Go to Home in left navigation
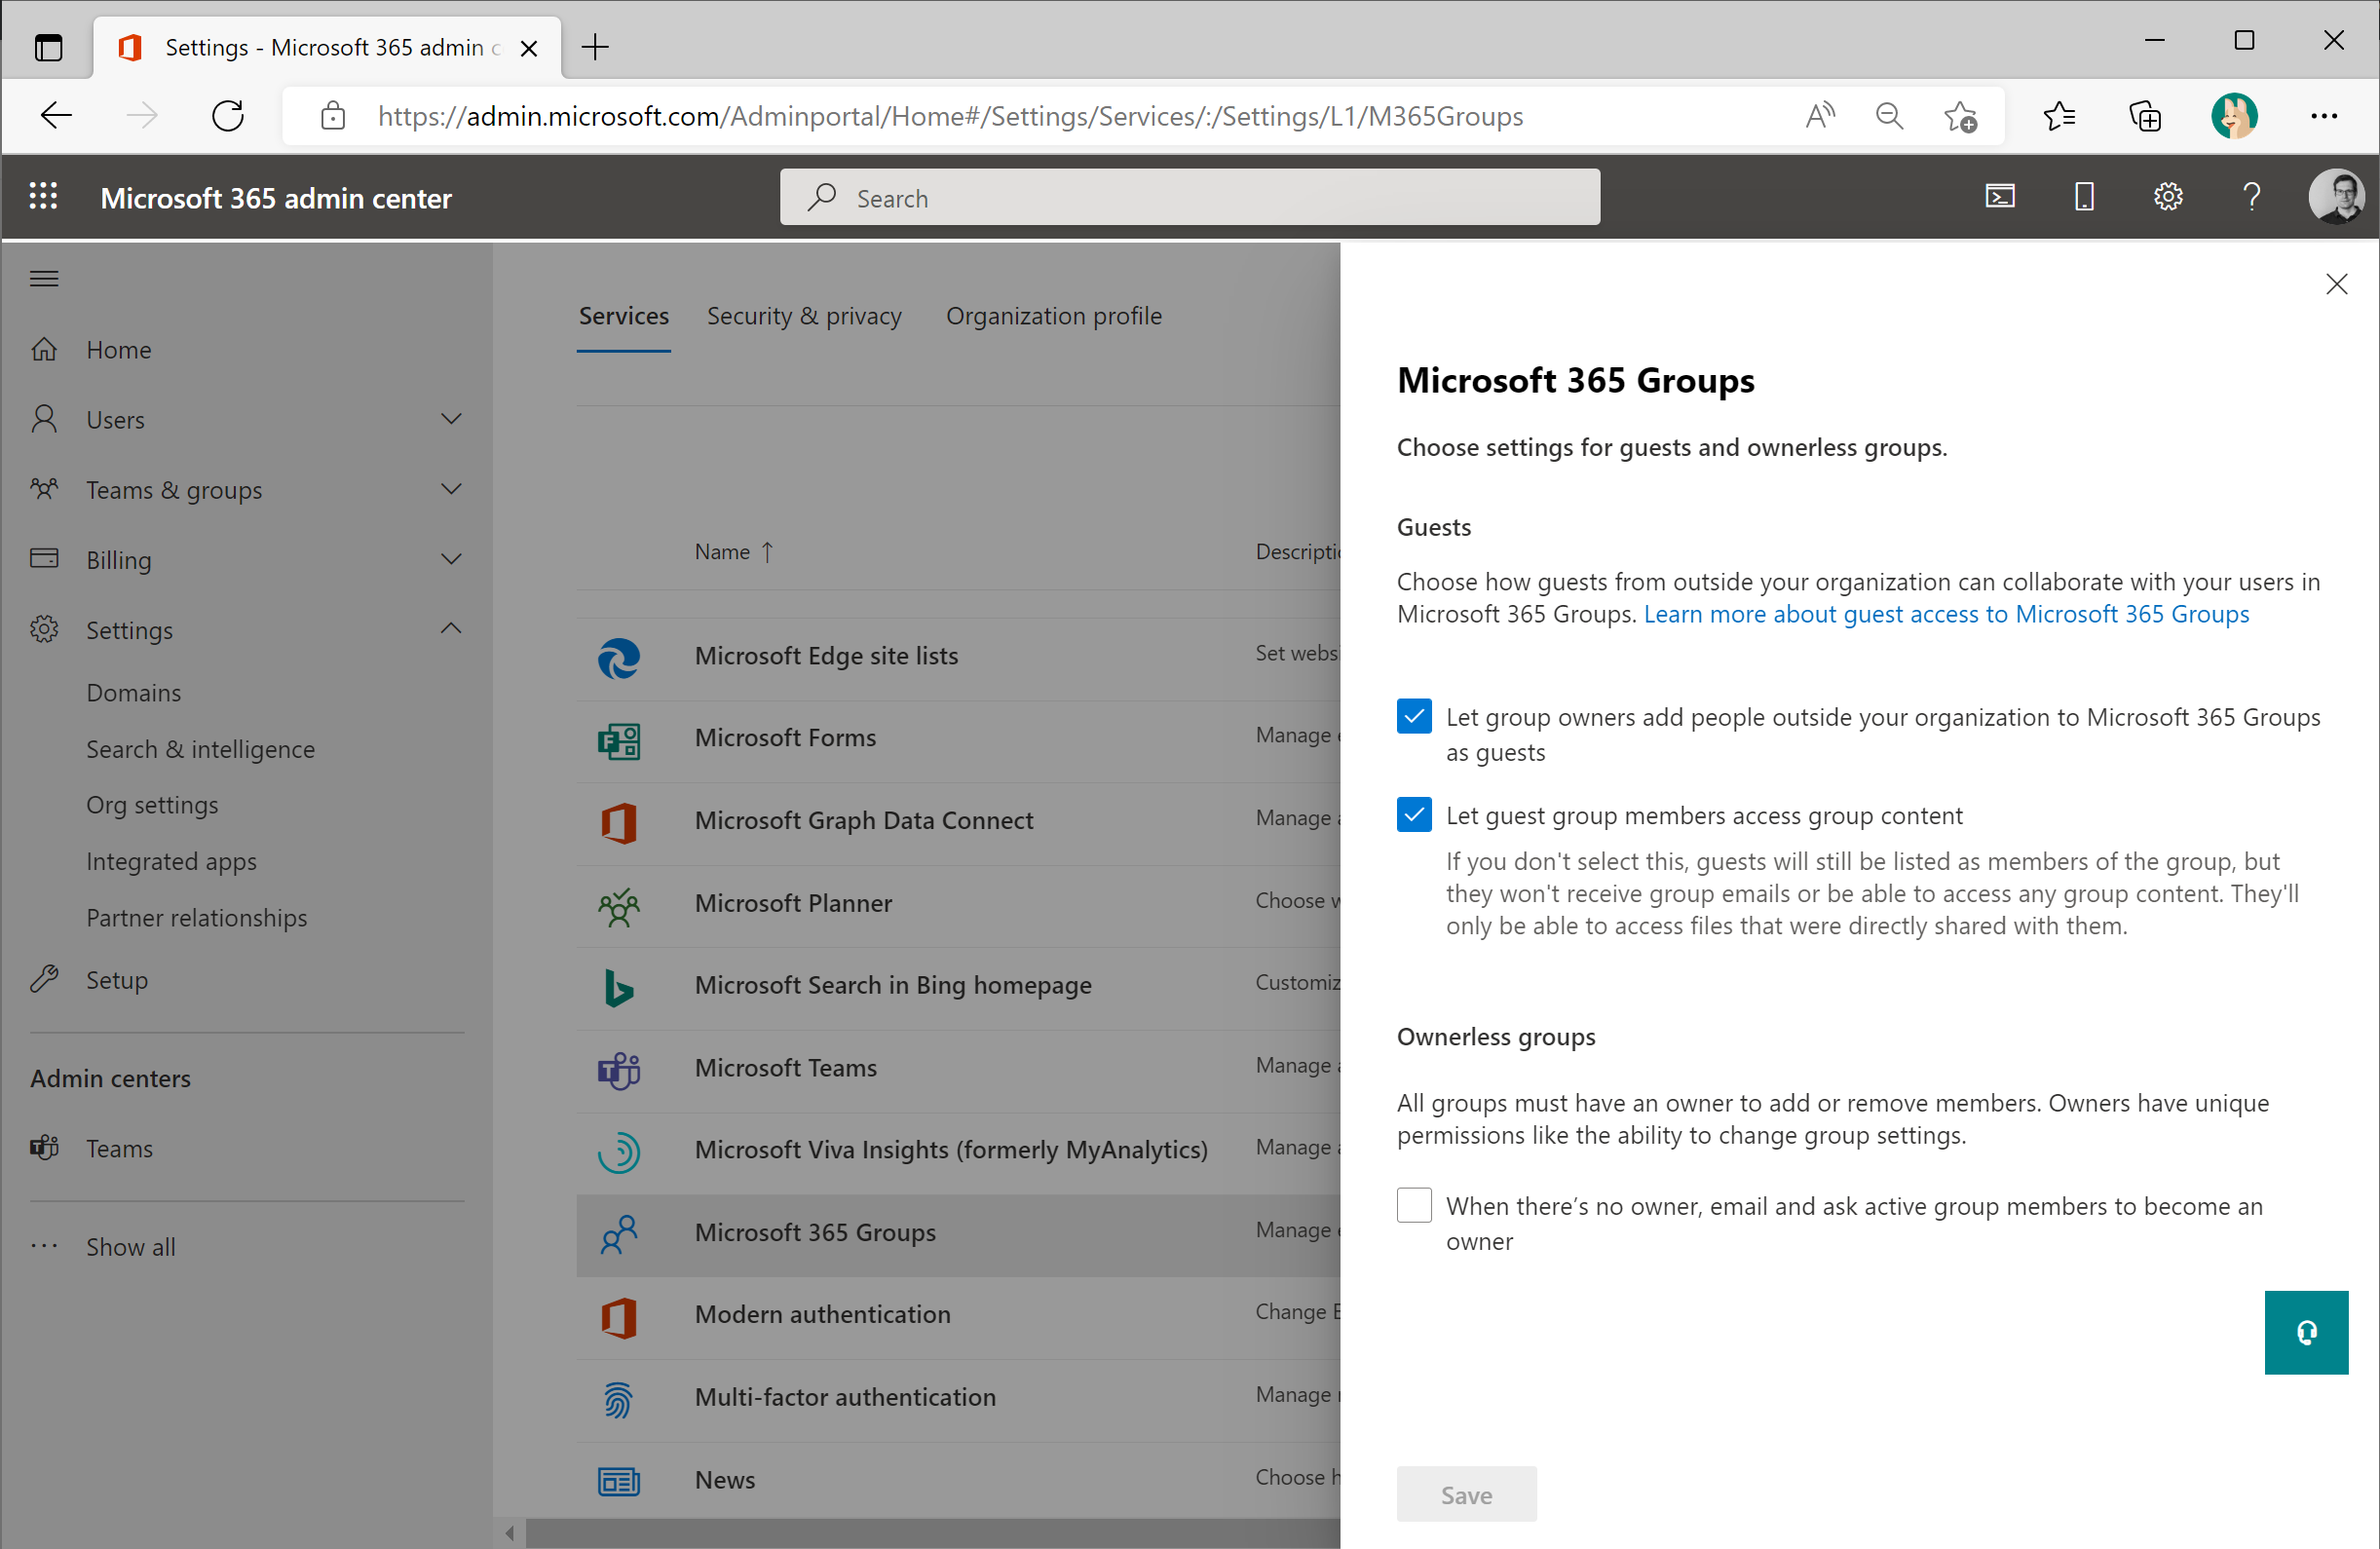2380x1549 pixels. coord(118,350)
